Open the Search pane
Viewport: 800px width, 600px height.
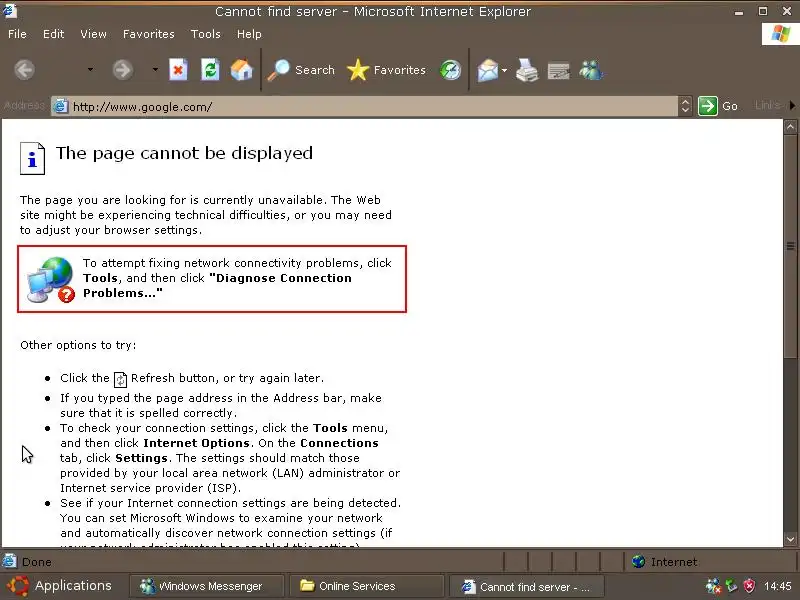click(x=301, y=70)
